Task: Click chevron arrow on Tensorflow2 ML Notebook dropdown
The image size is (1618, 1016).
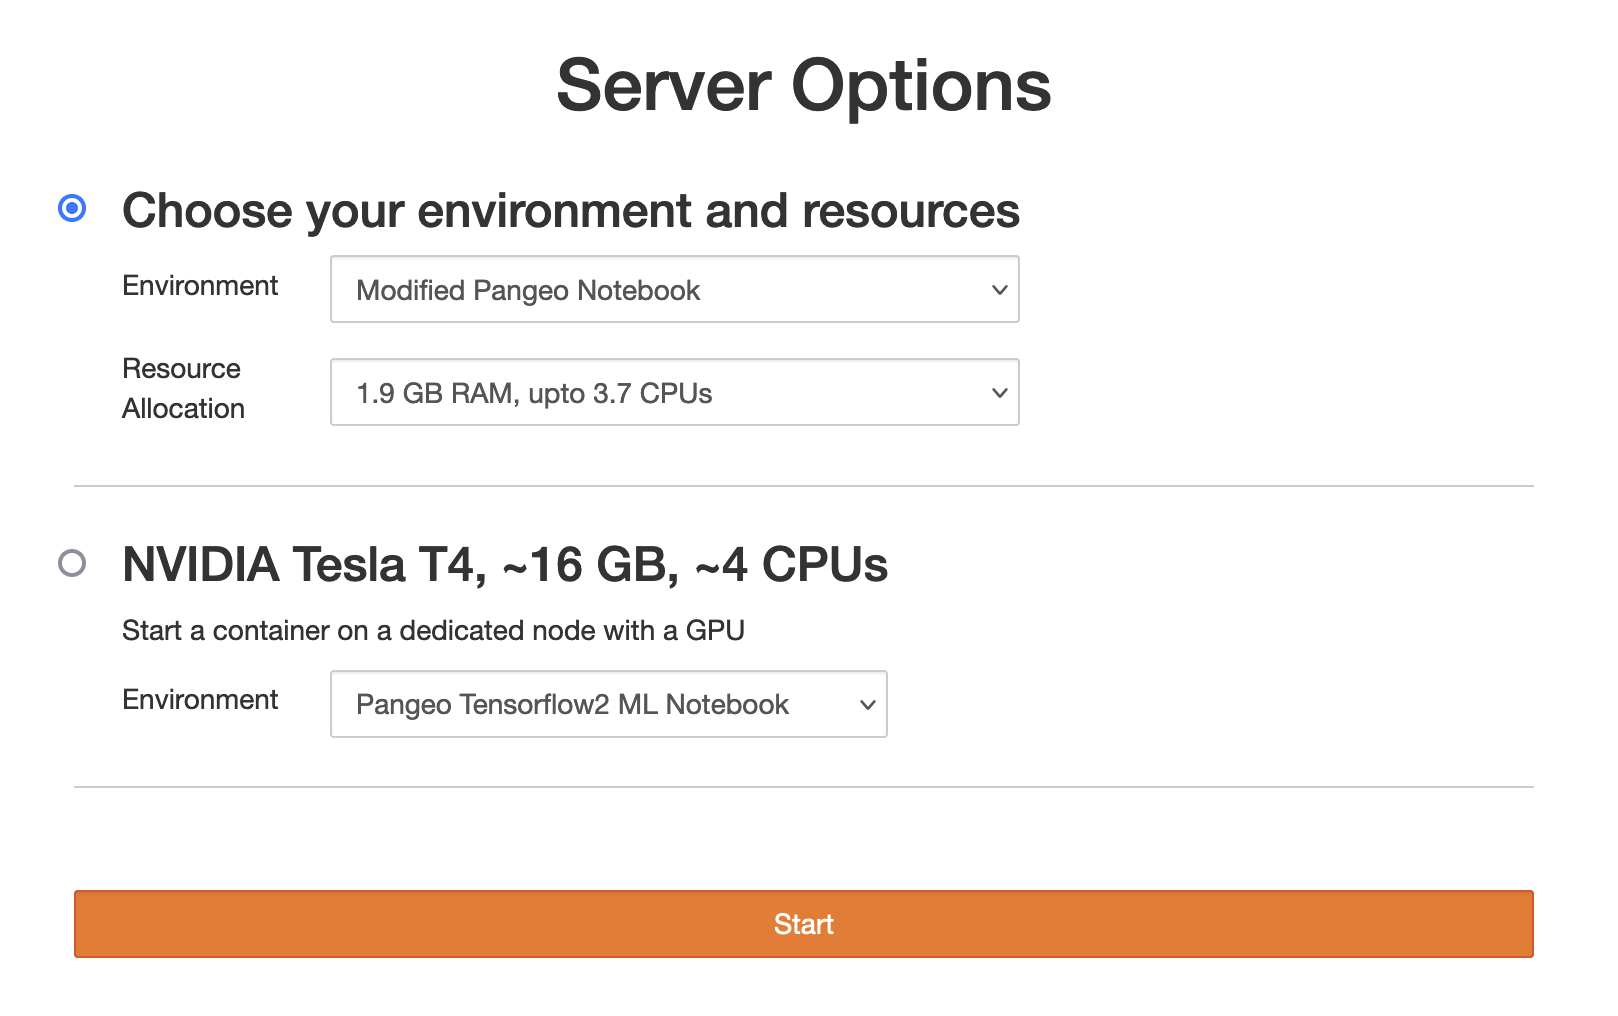Action: [867, 705]
